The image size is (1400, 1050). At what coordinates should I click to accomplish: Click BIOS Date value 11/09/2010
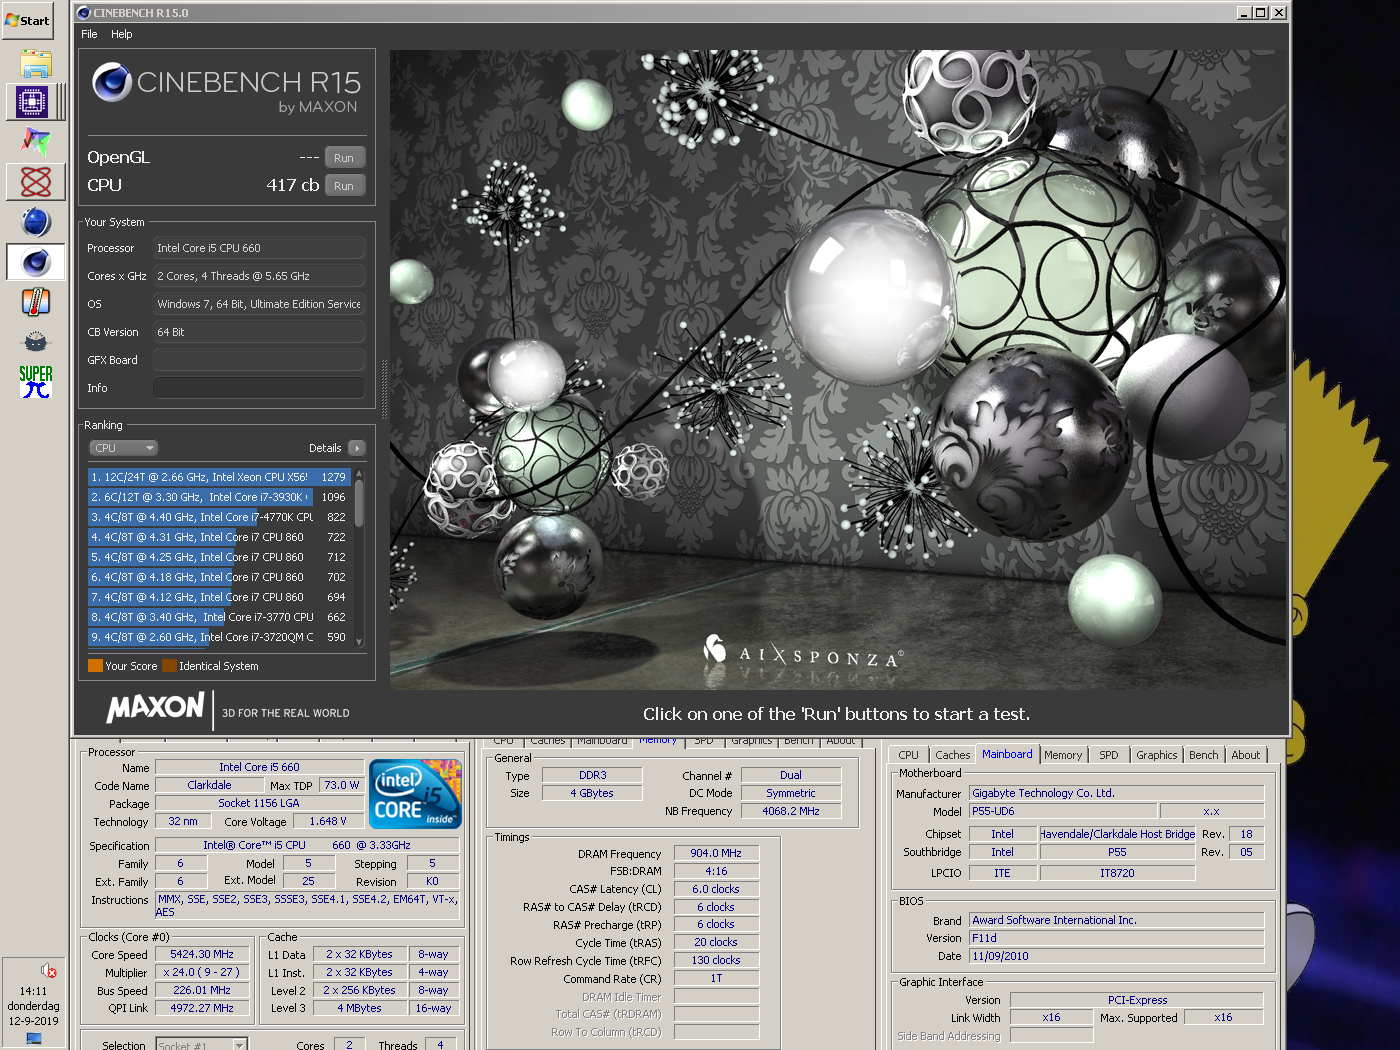point(1116,956)
